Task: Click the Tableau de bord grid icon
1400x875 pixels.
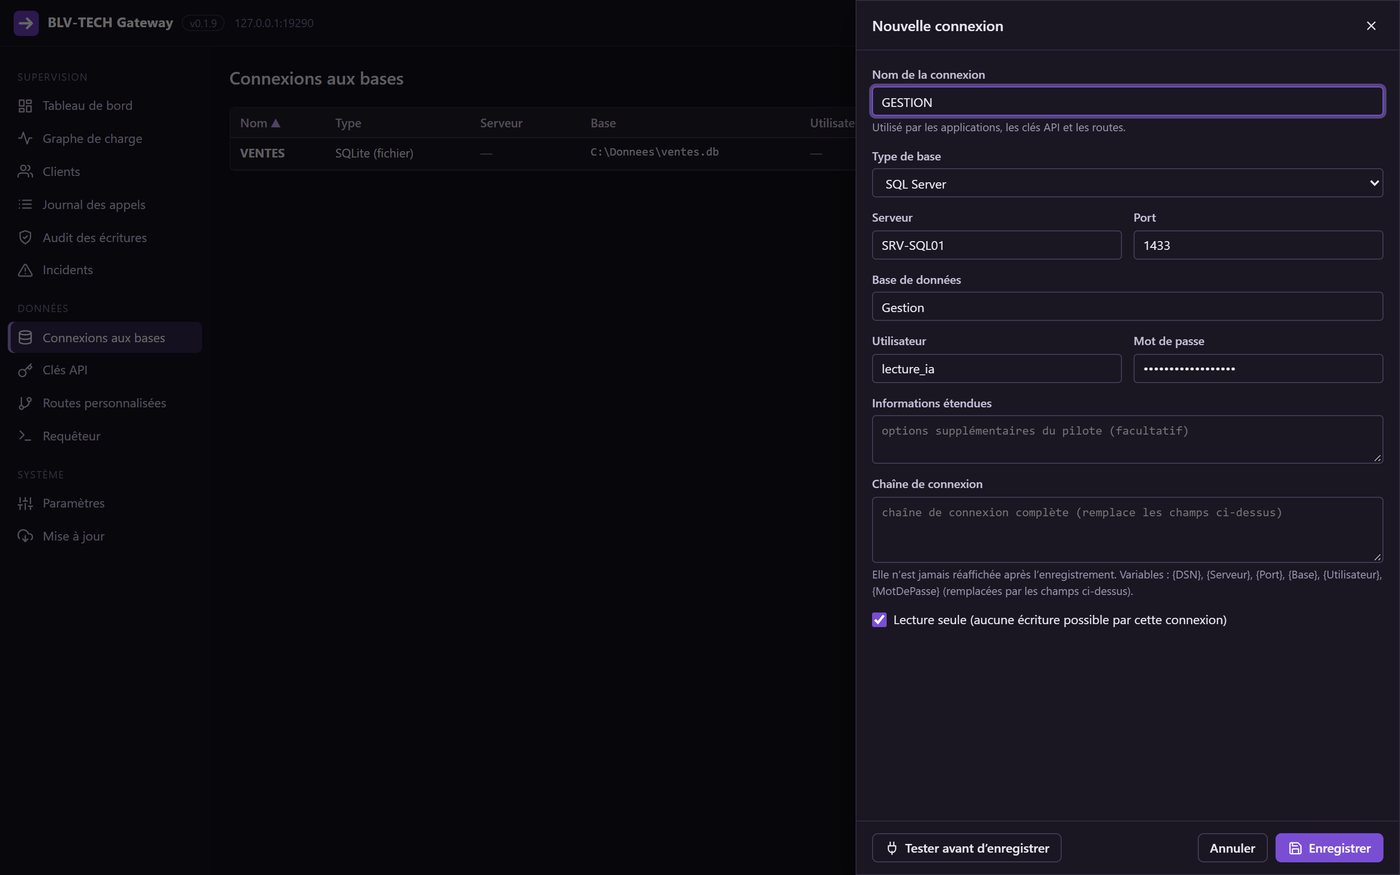Action: click(x=25, y=106)
